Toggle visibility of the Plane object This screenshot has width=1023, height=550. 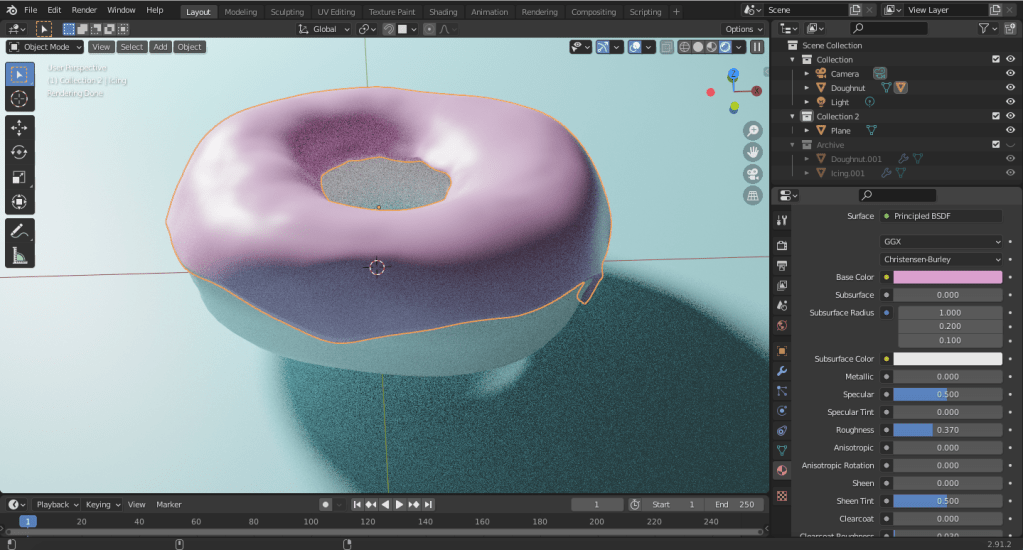(x=1010, y=131)
